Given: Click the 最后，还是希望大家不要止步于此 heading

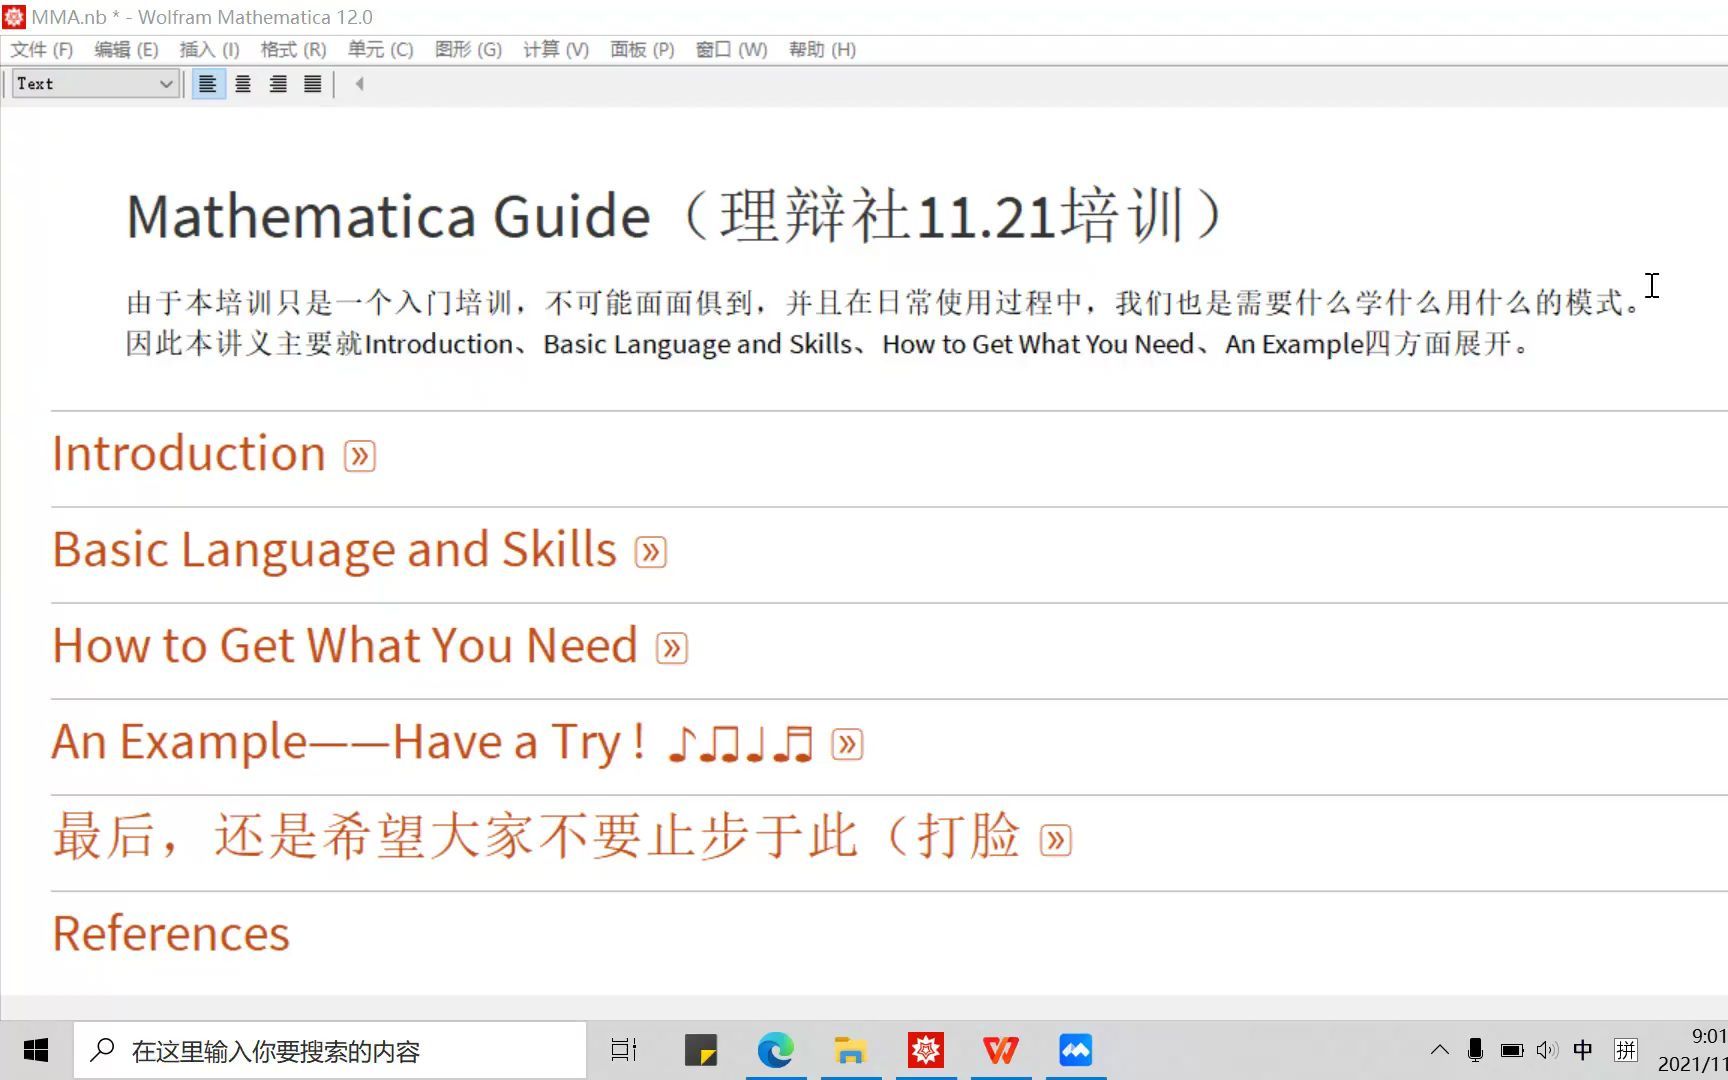Looking at the screenshot, I should [537, 836].
